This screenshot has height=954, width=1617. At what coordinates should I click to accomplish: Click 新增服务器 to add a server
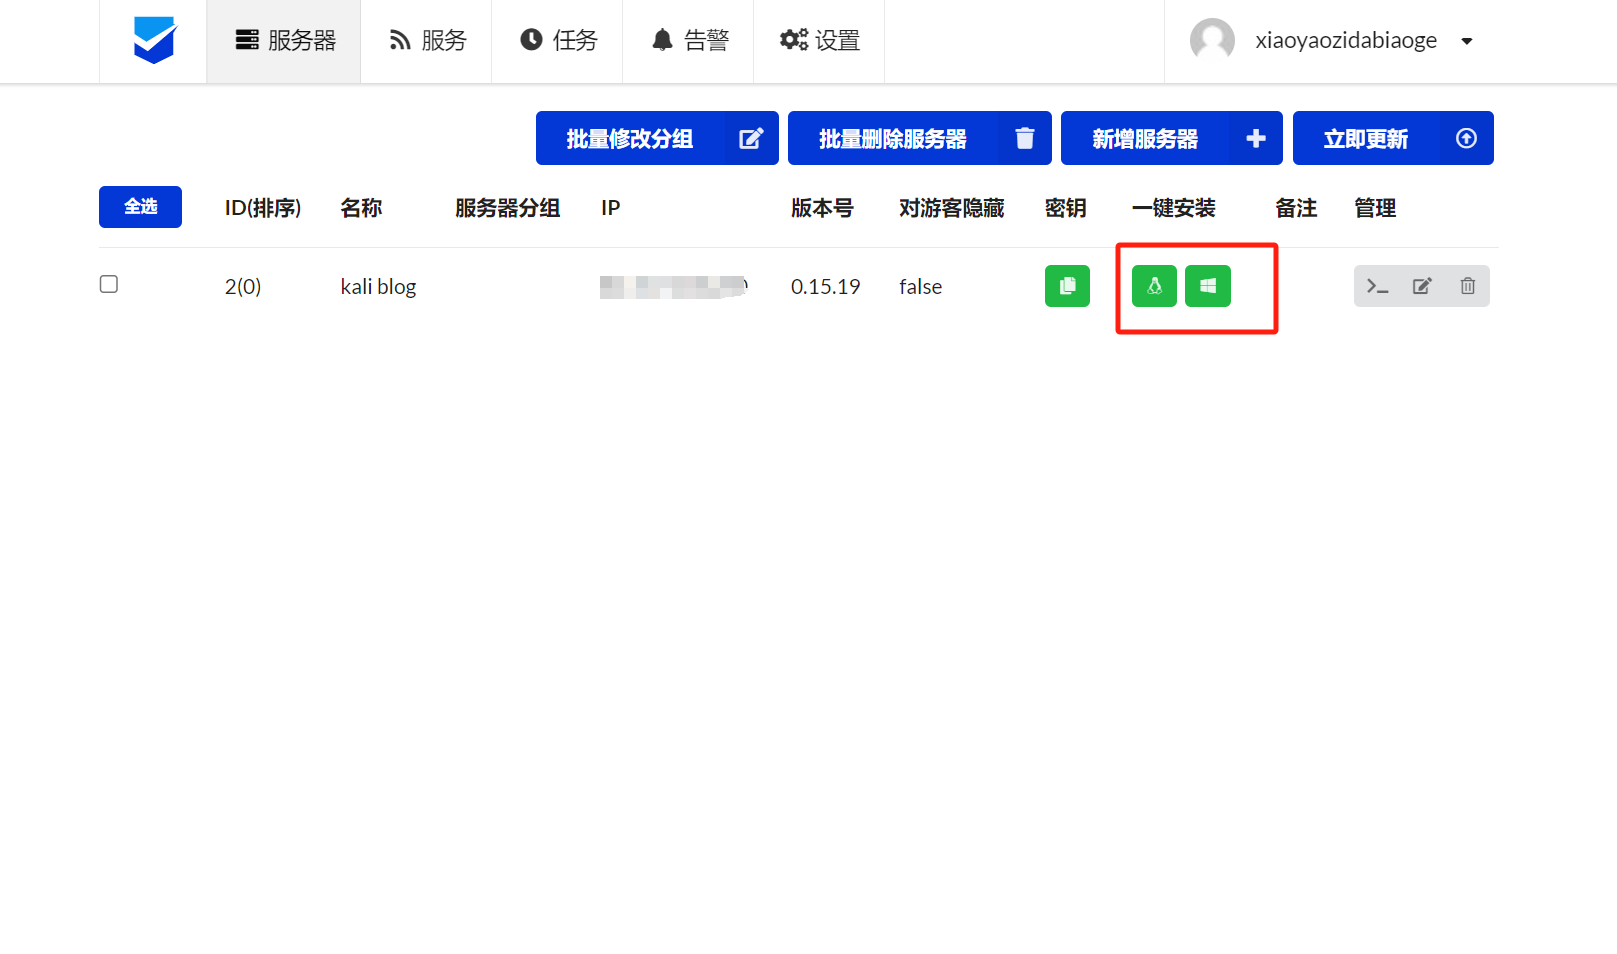point(1171,138)
